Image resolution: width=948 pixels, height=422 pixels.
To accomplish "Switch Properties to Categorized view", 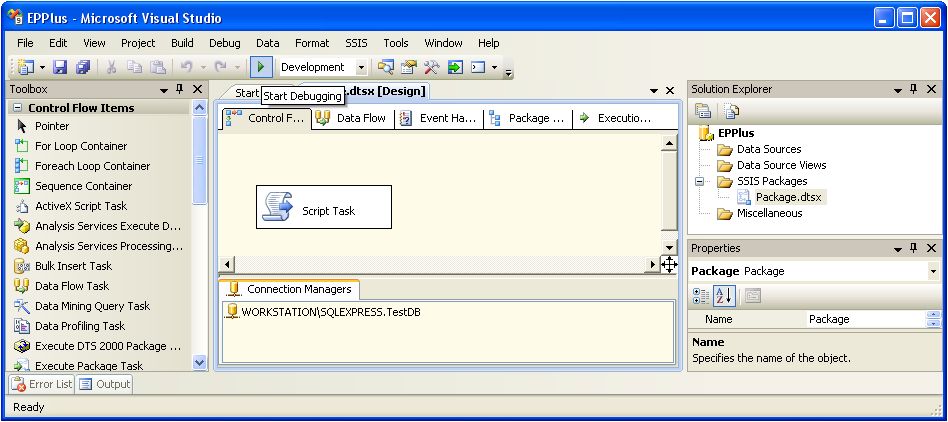I will pos(701,296).
